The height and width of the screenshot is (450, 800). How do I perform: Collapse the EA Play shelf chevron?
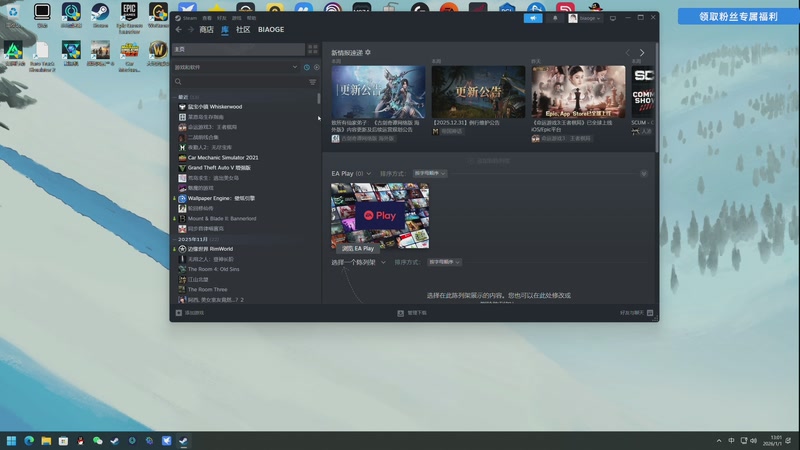644,173
